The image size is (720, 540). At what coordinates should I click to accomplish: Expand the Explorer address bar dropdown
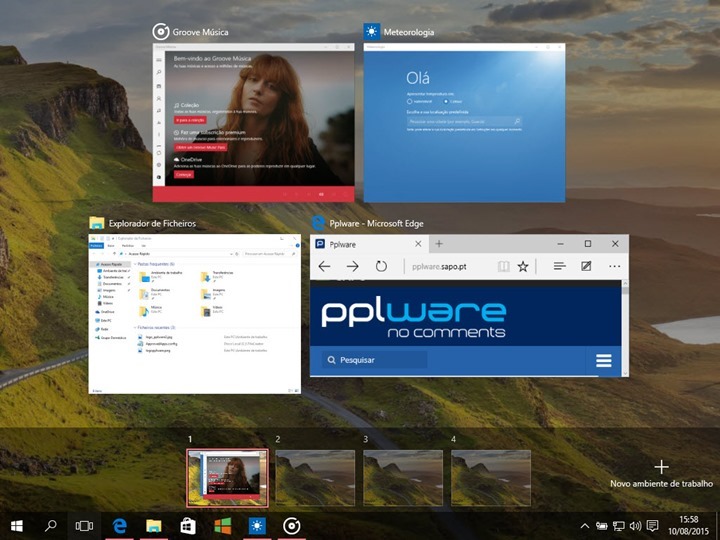point(231,253)
